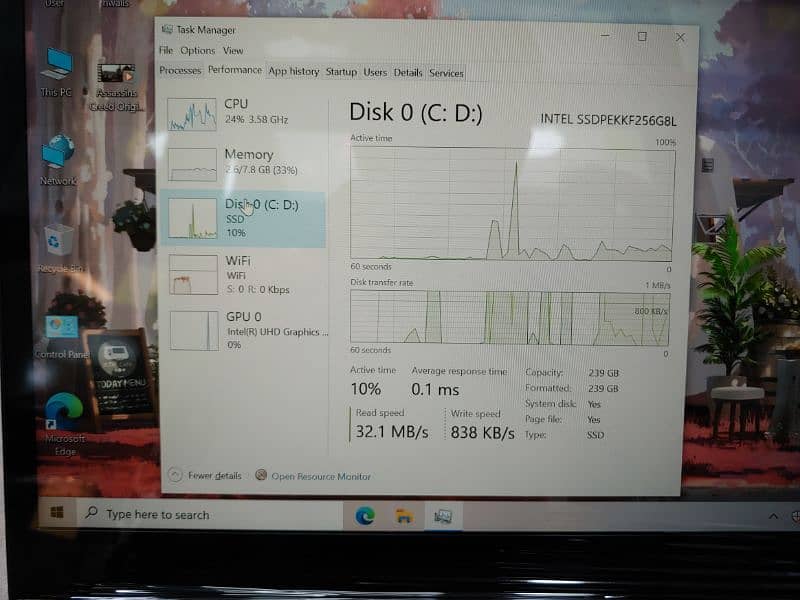Select GPU 0 Intel UHD Graphics item

(244, 330)
